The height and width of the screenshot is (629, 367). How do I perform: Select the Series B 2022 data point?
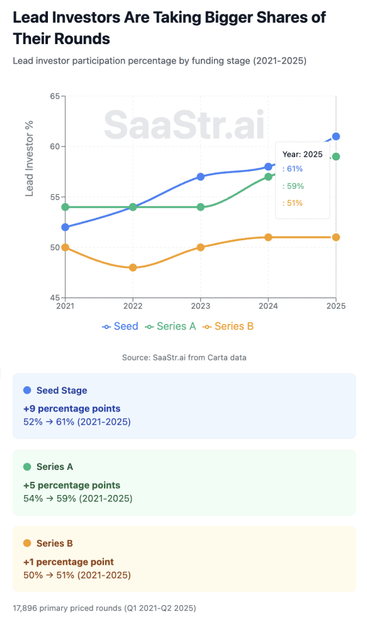tap(133, 268)
